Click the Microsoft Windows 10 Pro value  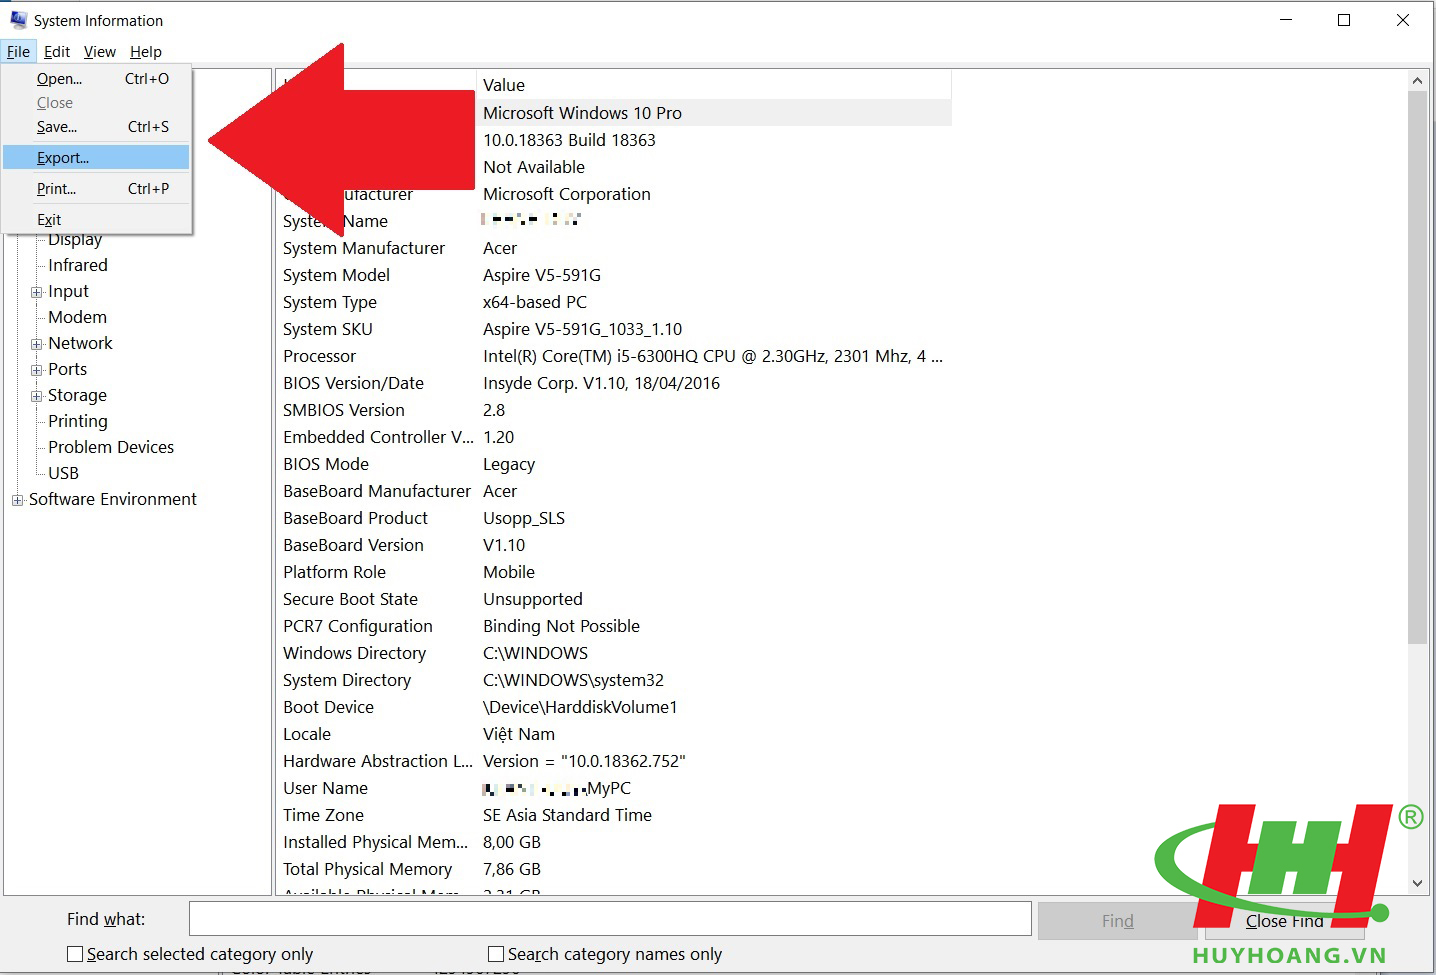[582, 113]
